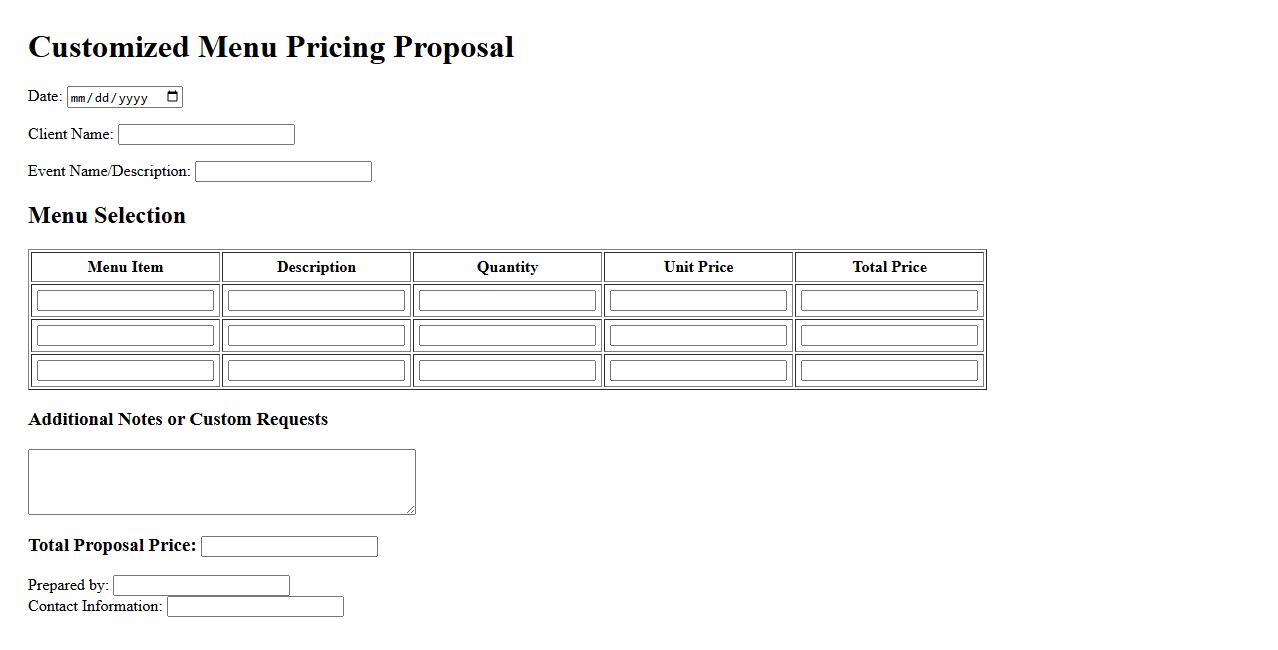Click the Event Name/Description field
This screenshot has width=1278, height=650.
pyautogui.click(x=283, y=171)
